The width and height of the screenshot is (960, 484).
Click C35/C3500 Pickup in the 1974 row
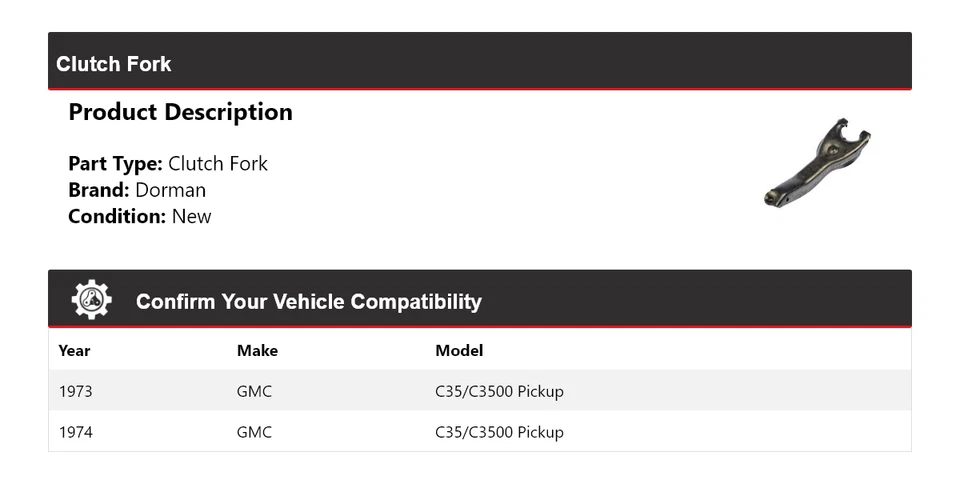pyautogui.click(x=499, y=432)
